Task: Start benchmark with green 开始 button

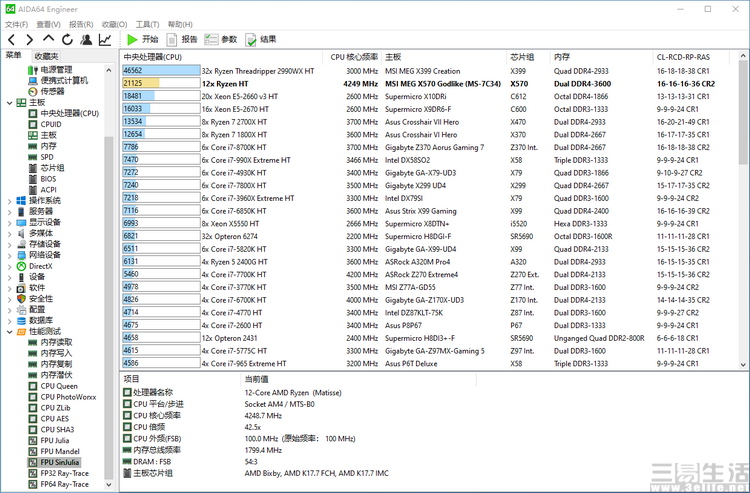Action: point(143,40)
